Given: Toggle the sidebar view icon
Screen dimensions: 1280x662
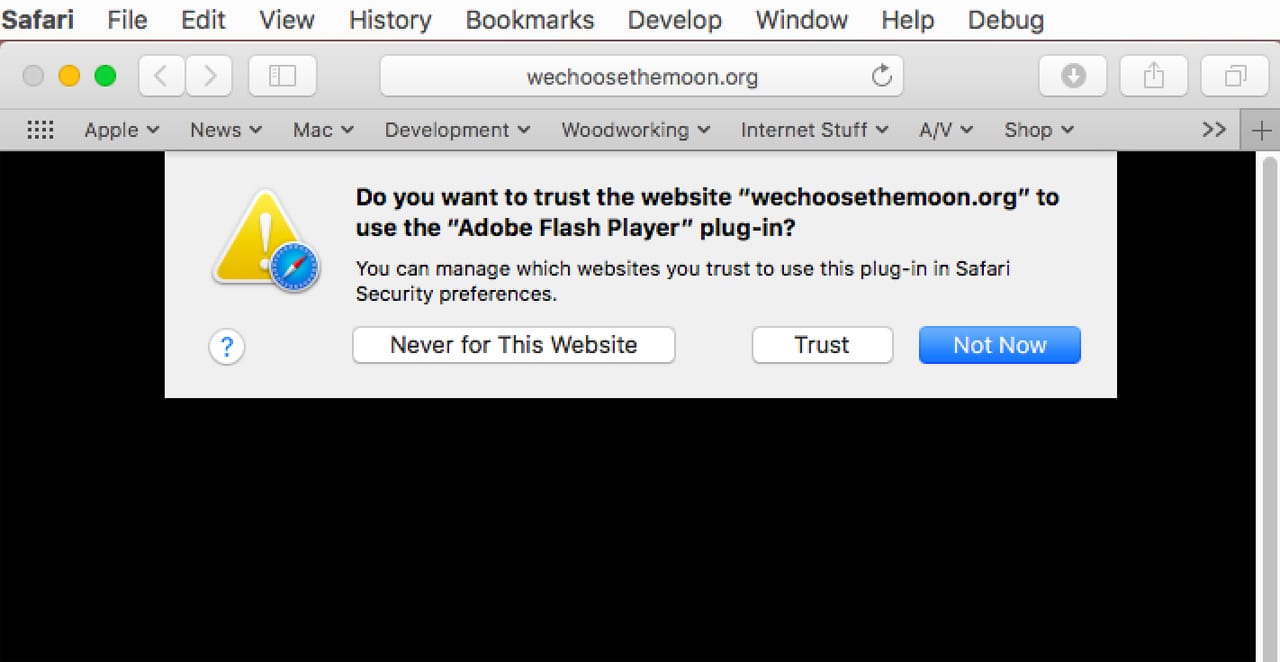Looking at the screenshot, I should 282,76.
